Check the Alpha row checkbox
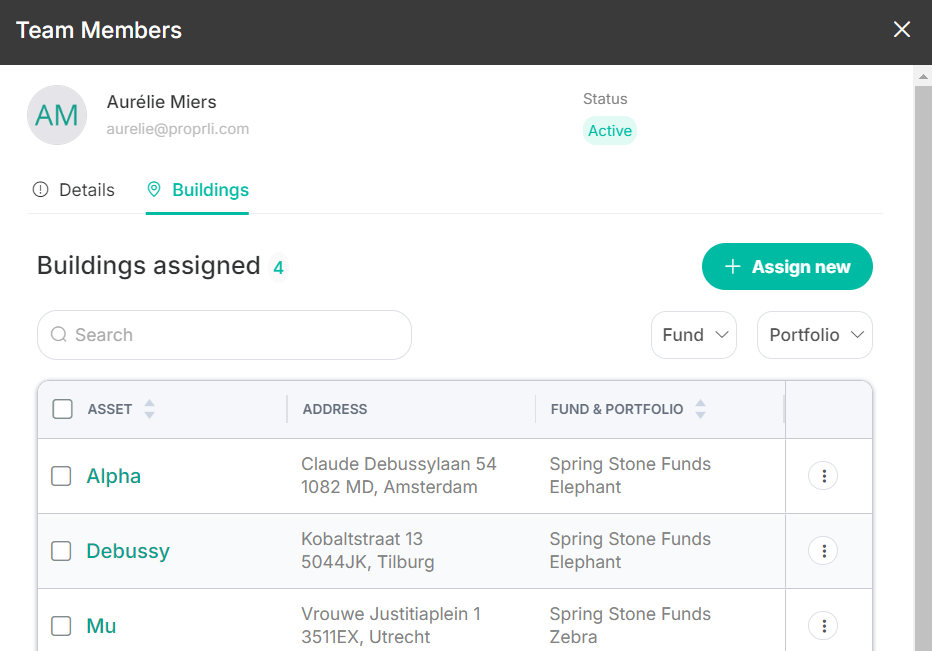This screenshot has width=932, height=651. click(61, 476)
